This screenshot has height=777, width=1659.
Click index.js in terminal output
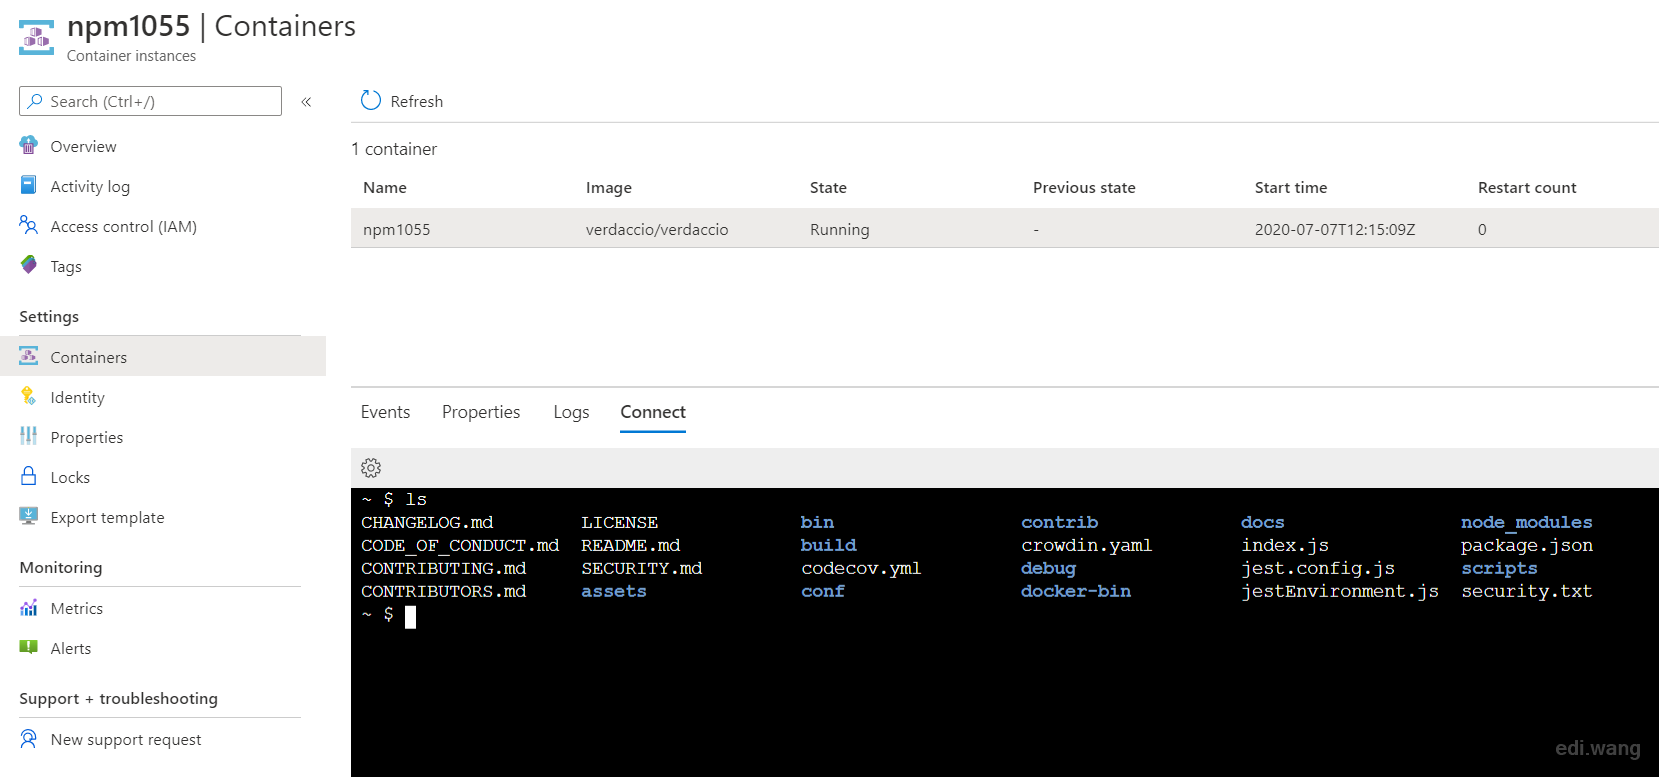click(1284, 545)
